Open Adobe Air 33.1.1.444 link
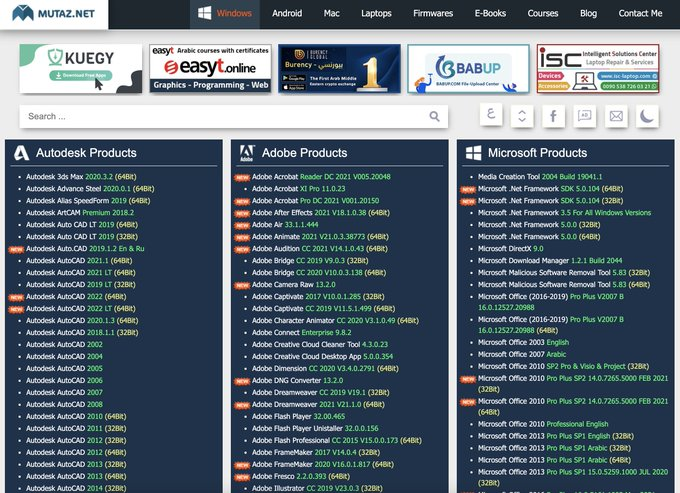The width and height of the screenshot is (680, 493). (285, 225)
